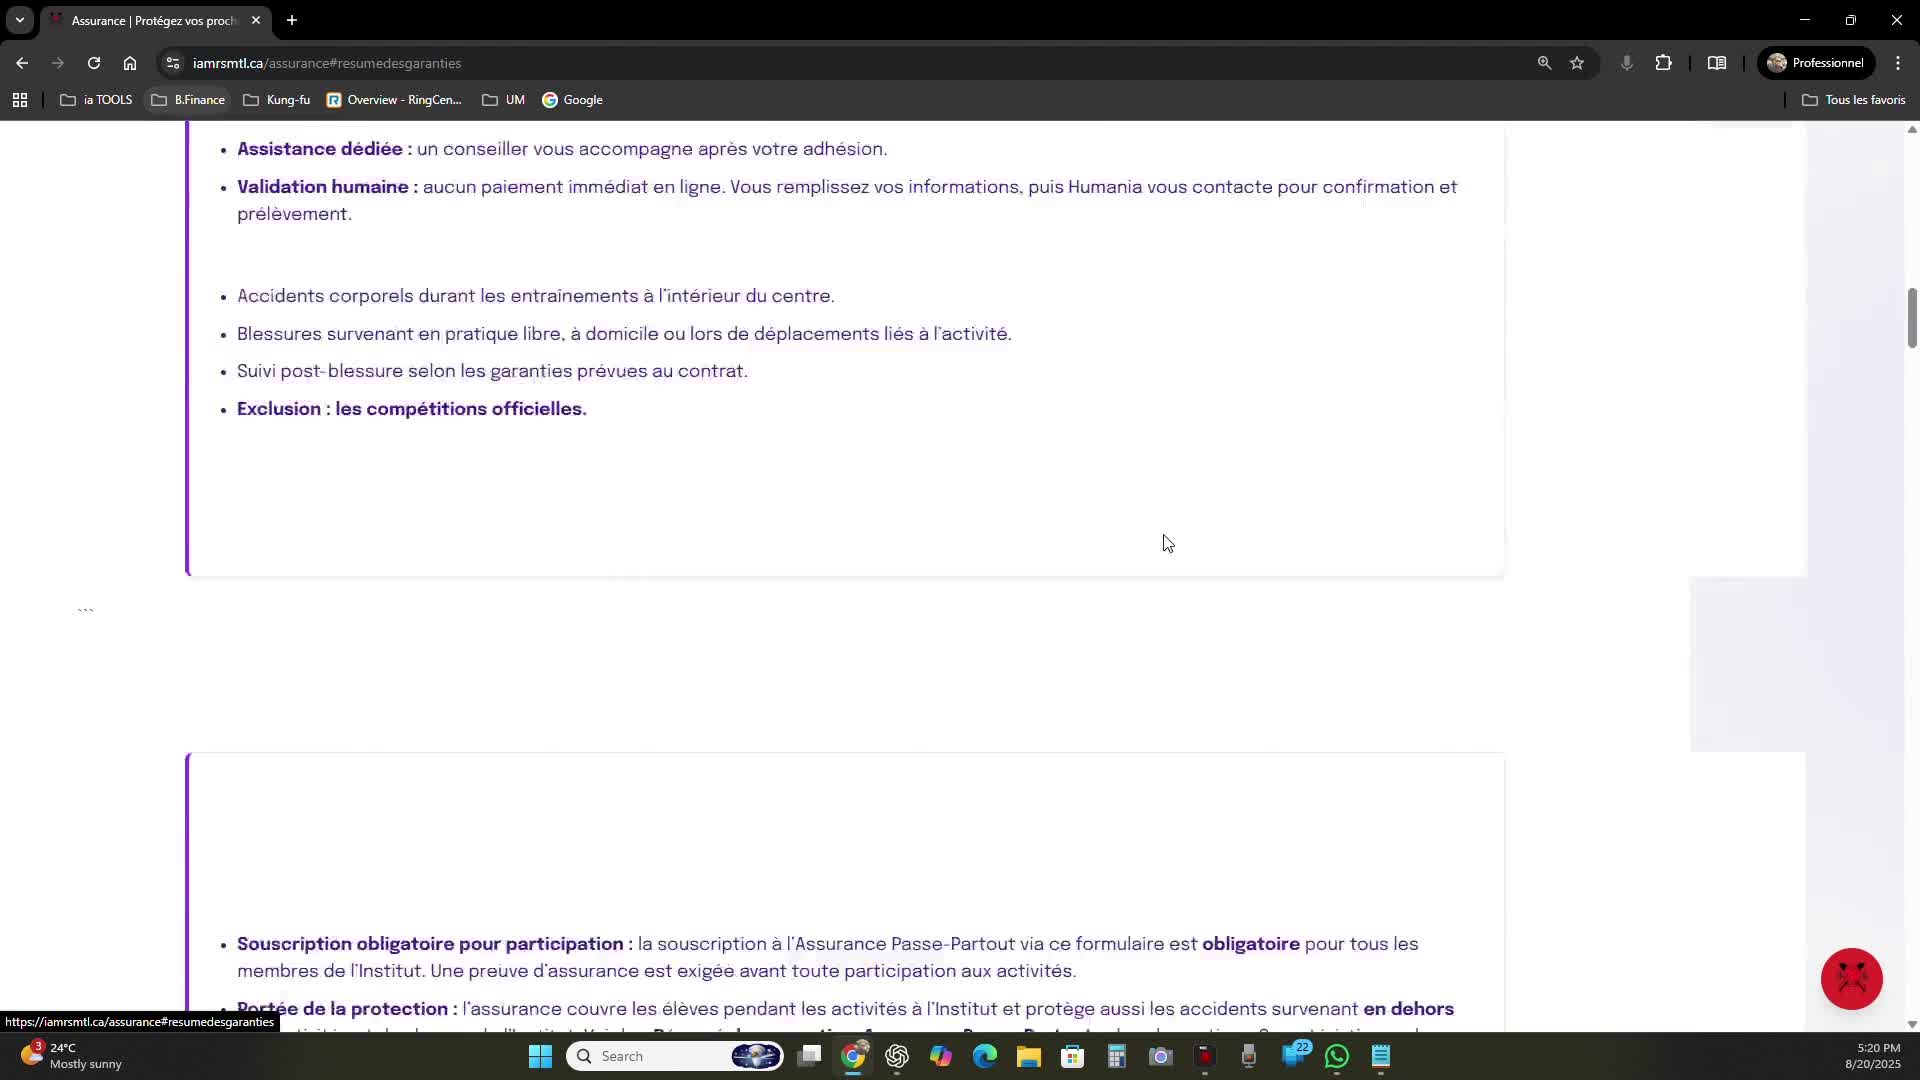The image size is (1920, 1080).
Task: Open the taskbar app with 22 notifications badge
Action: click(1294, 1056)
